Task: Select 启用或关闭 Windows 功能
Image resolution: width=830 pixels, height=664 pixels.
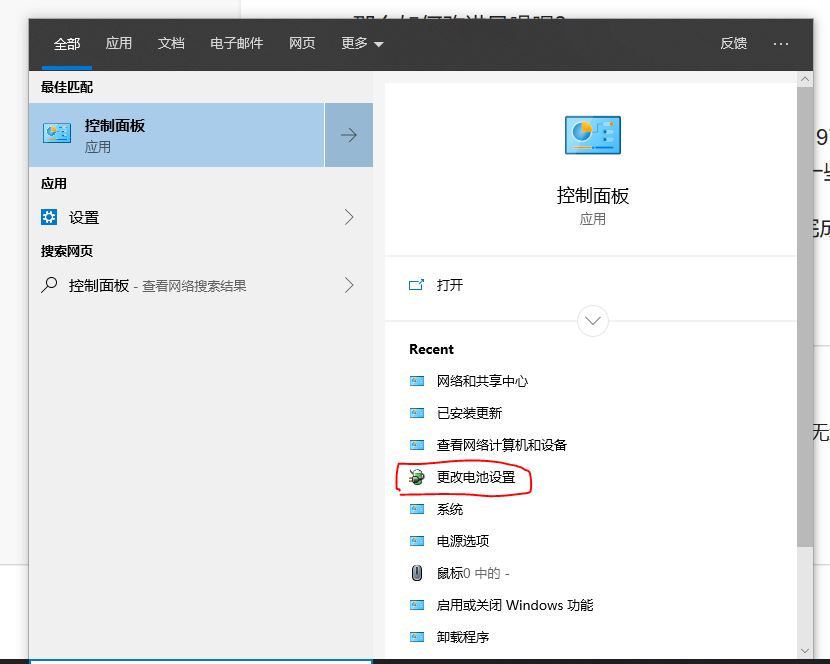Action: (x=517, y=605)
